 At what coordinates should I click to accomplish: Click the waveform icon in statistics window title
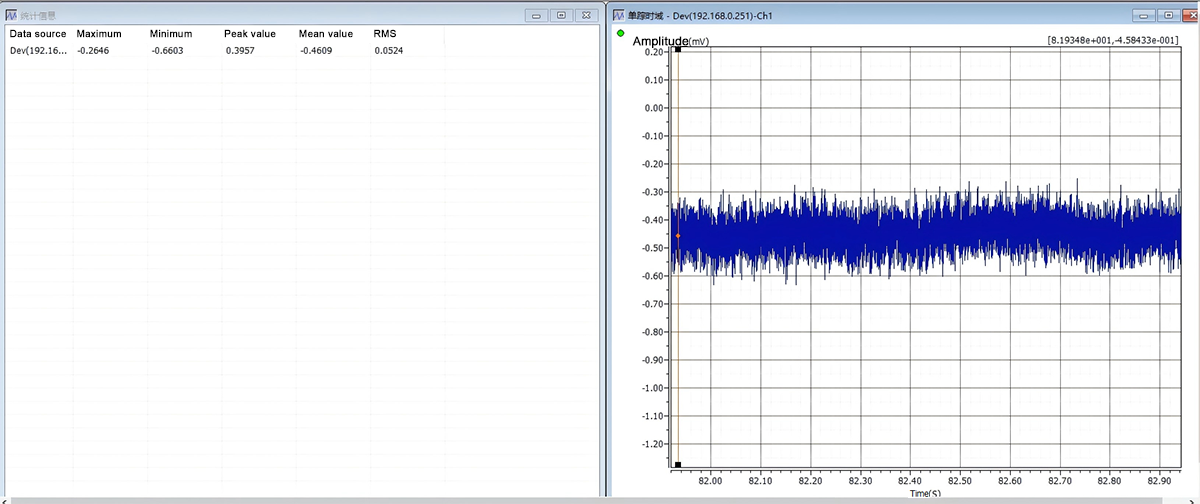12,16
